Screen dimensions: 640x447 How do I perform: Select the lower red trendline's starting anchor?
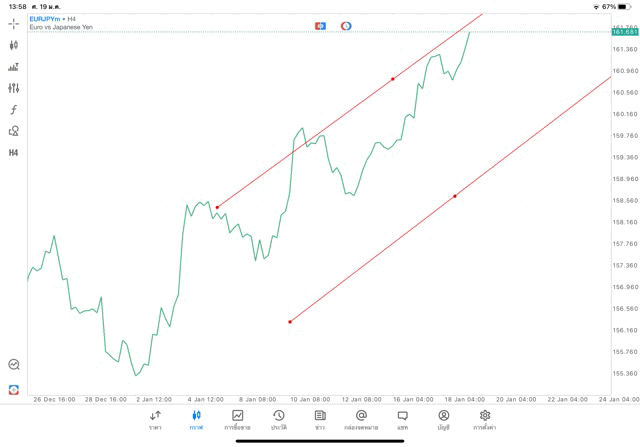[x=290, y=322]
